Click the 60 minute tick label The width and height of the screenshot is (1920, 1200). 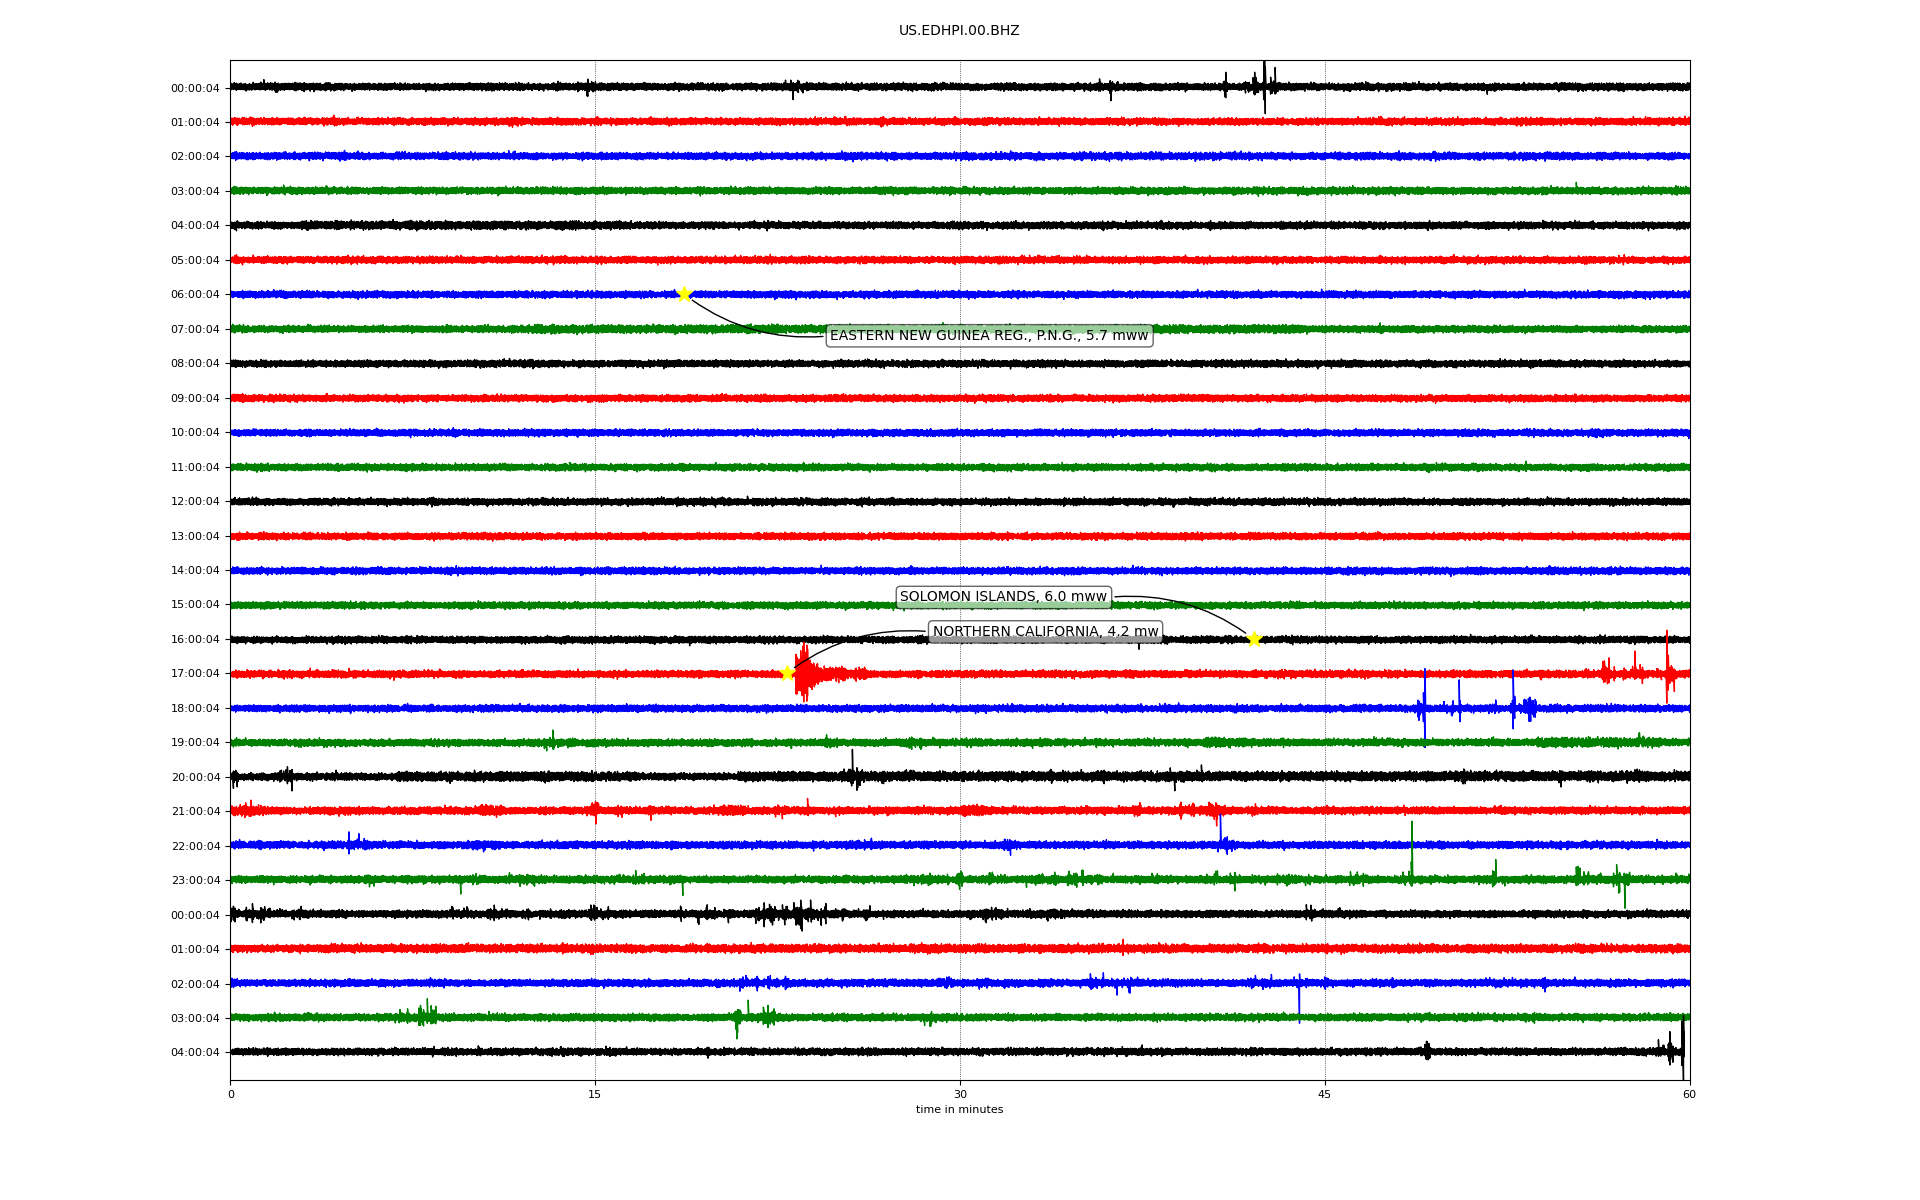click(1689, 1094)
